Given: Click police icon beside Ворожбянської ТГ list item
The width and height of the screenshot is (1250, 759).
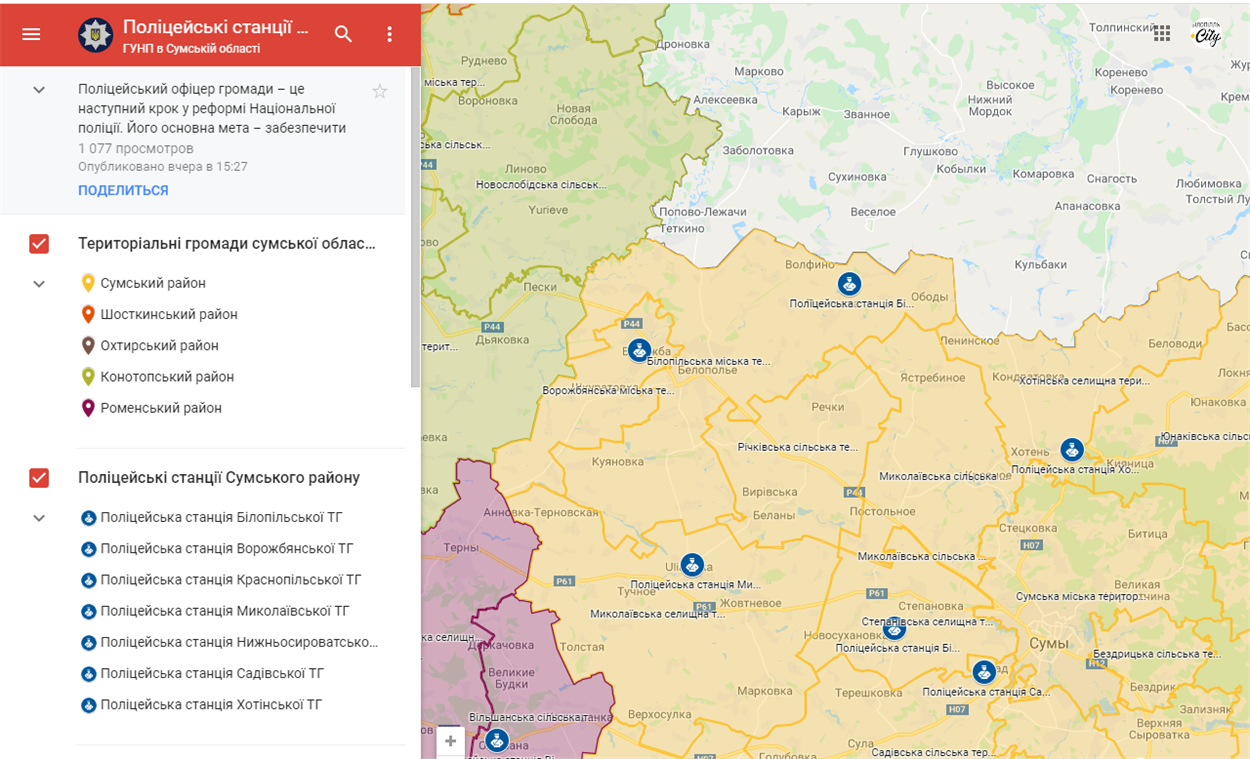Looking at the screenshot, I should 88,549.
